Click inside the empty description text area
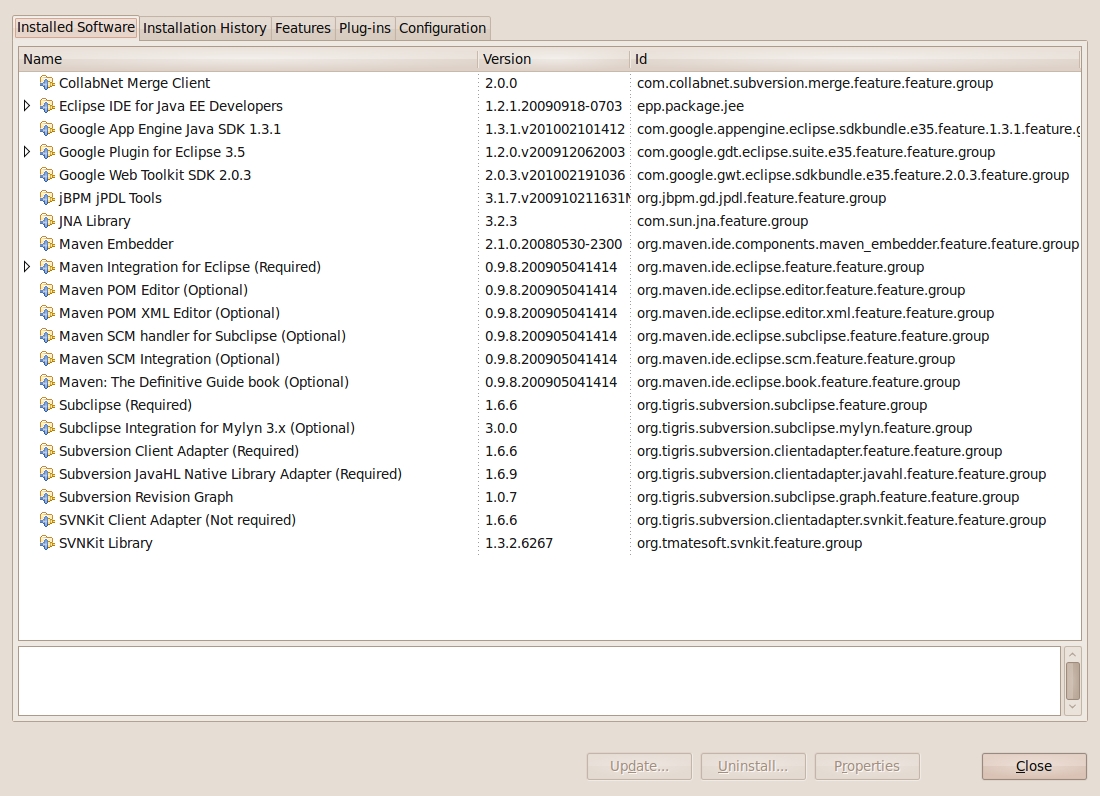Image resolution: width=1100 pixels, height=796 pixels. [x=539, y=681]
